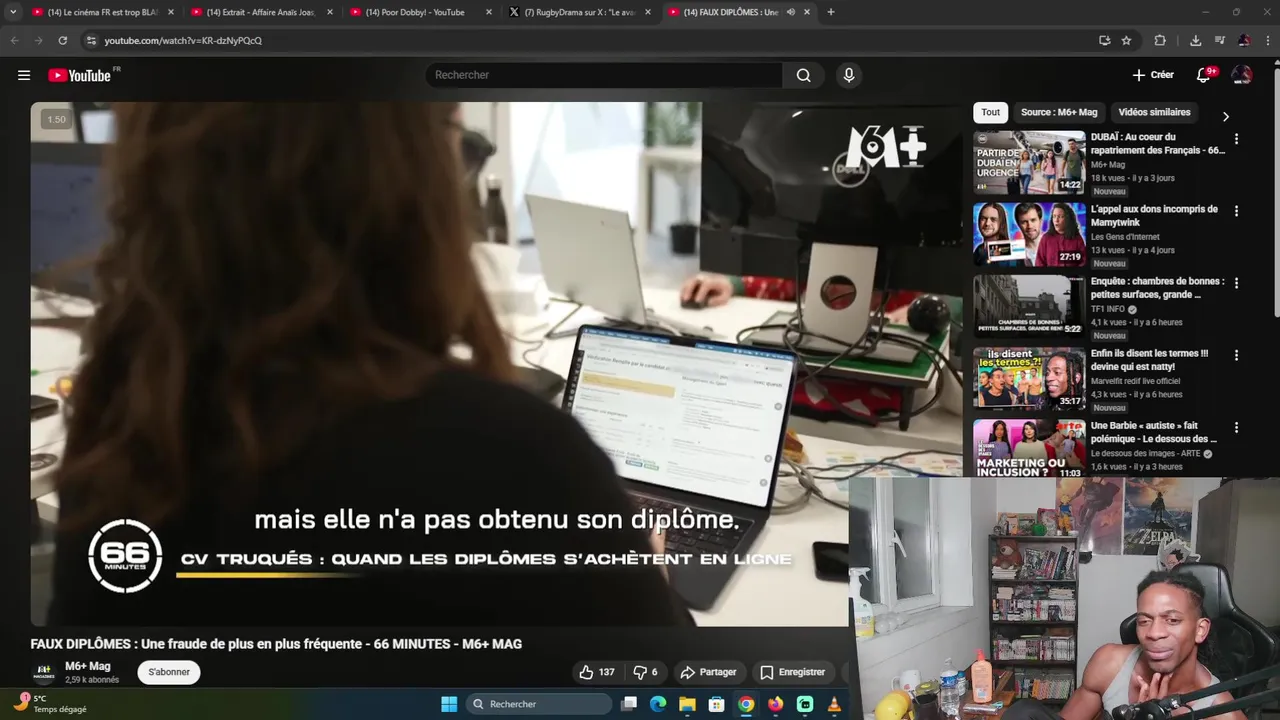Open a new Chrome tab
Screen dimensions: 1280x720
point(831,12)
